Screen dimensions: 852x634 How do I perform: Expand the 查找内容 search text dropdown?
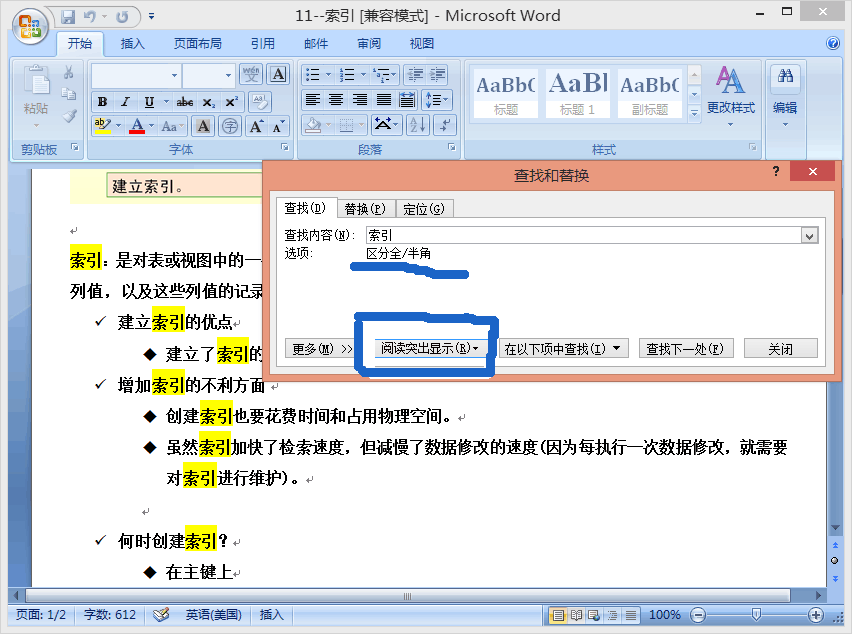810,235
